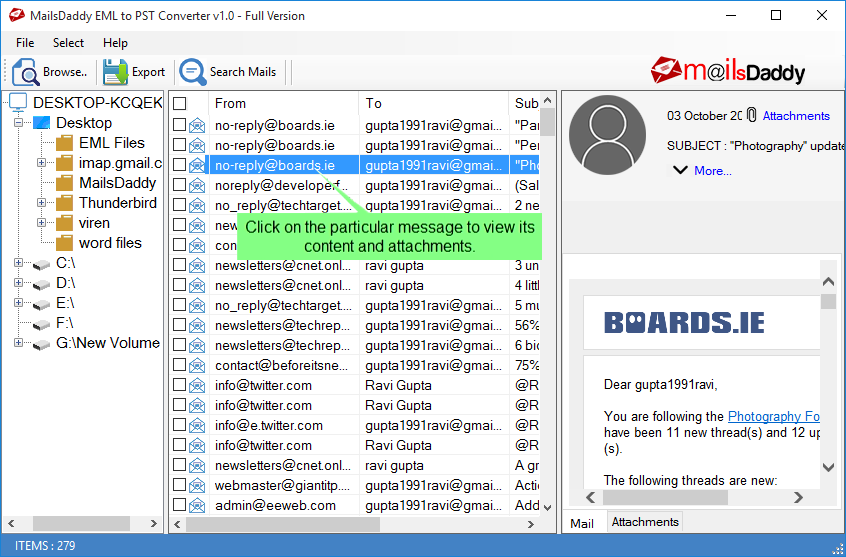The height and width of the screenshot is (557, 846).
Task: Select the viren folder
Action: [x=83, y=223]
